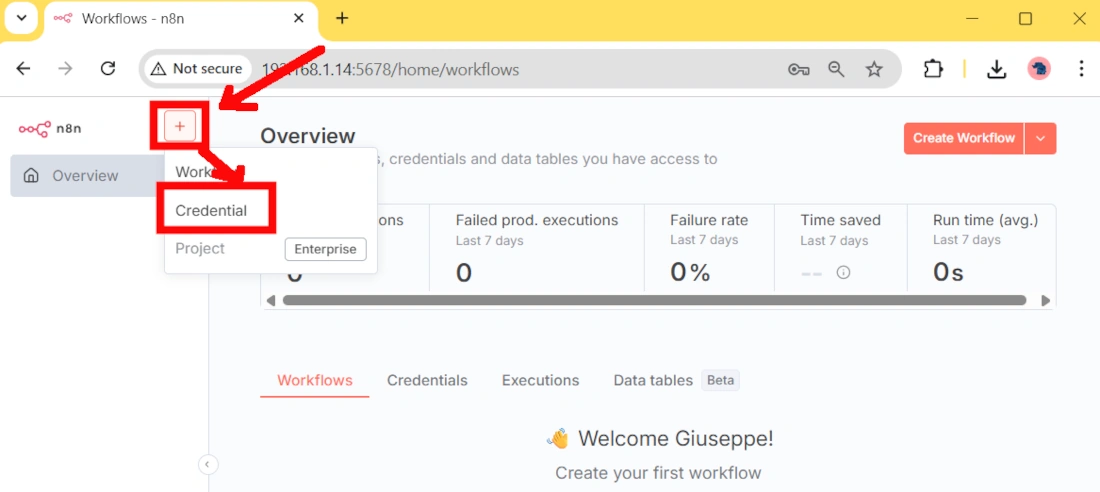Viewport: 1100px width, 492px height.
Task: Open the browser zoom magnifier icon
Action: click(x=836, y=69)
